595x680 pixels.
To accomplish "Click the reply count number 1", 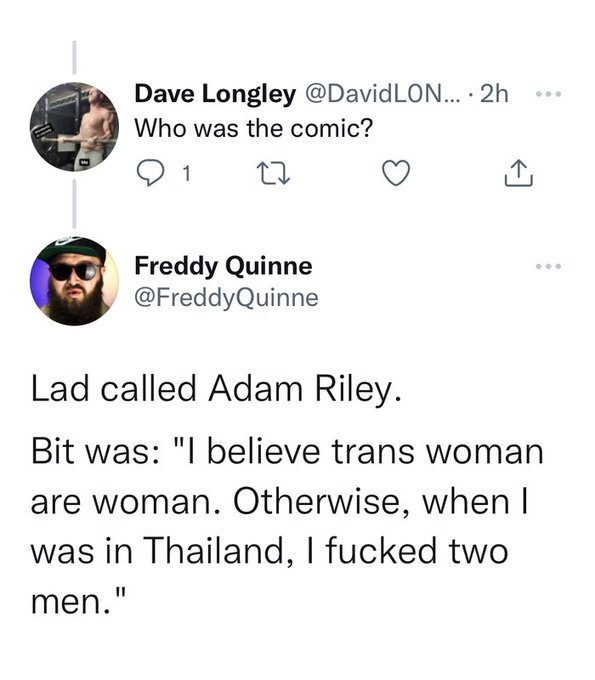I will (186, 173).
